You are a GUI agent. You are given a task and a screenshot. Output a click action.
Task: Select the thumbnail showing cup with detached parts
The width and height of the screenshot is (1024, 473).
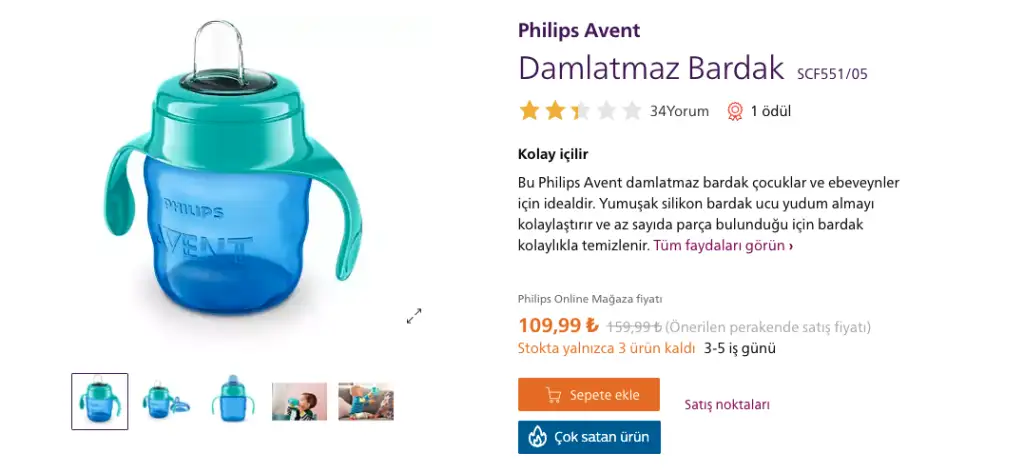(167, 401)
